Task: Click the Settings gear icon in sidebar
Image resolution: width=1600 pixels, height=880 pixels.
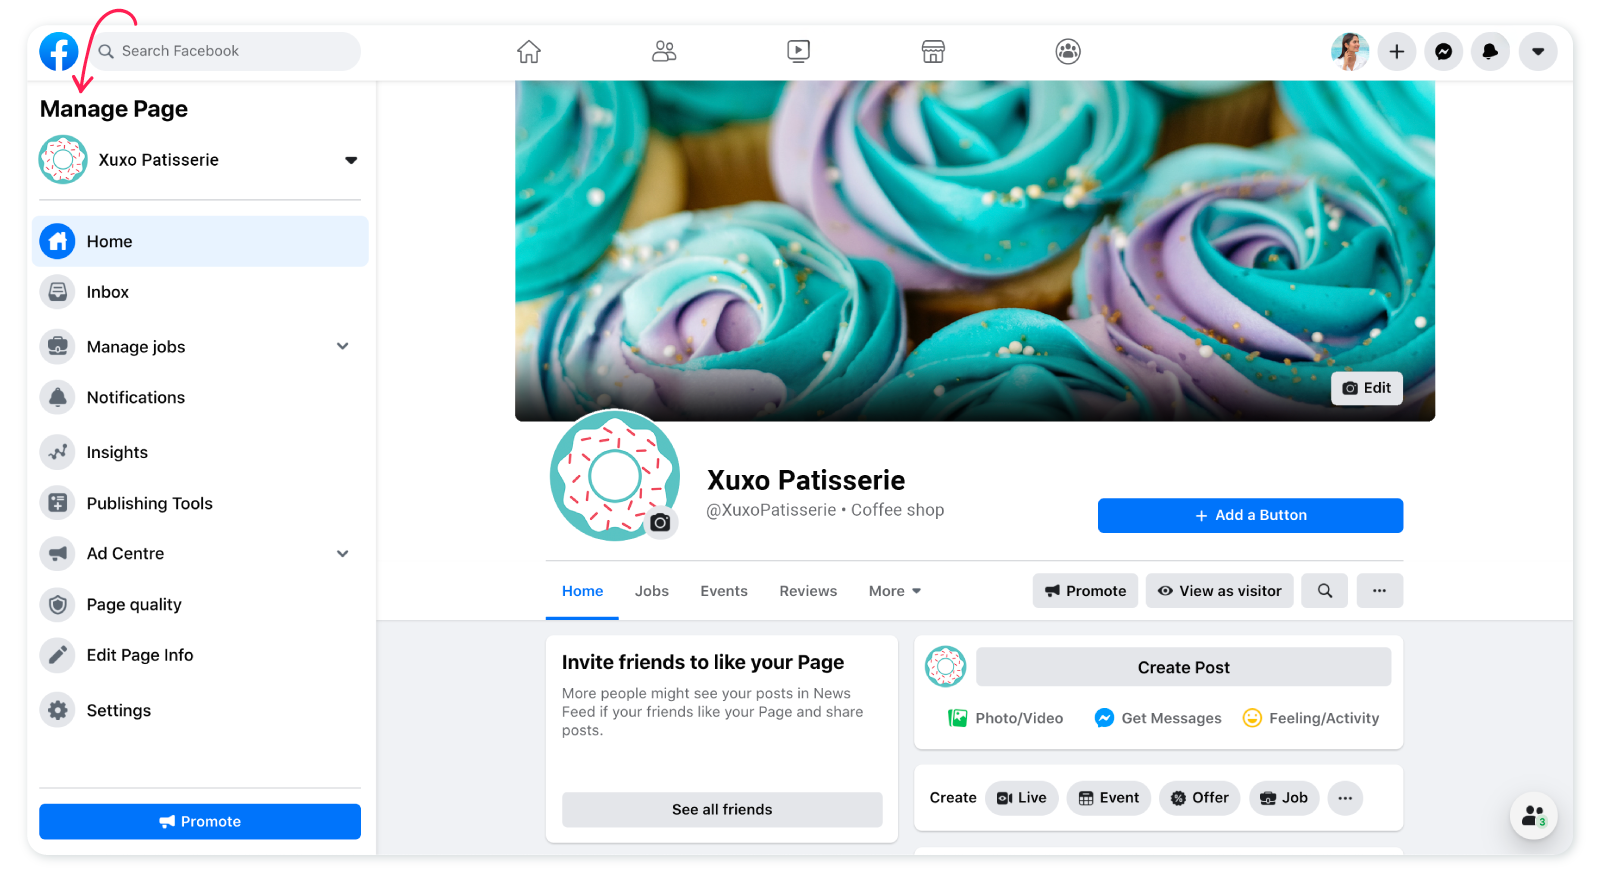Action: point(58,710)
